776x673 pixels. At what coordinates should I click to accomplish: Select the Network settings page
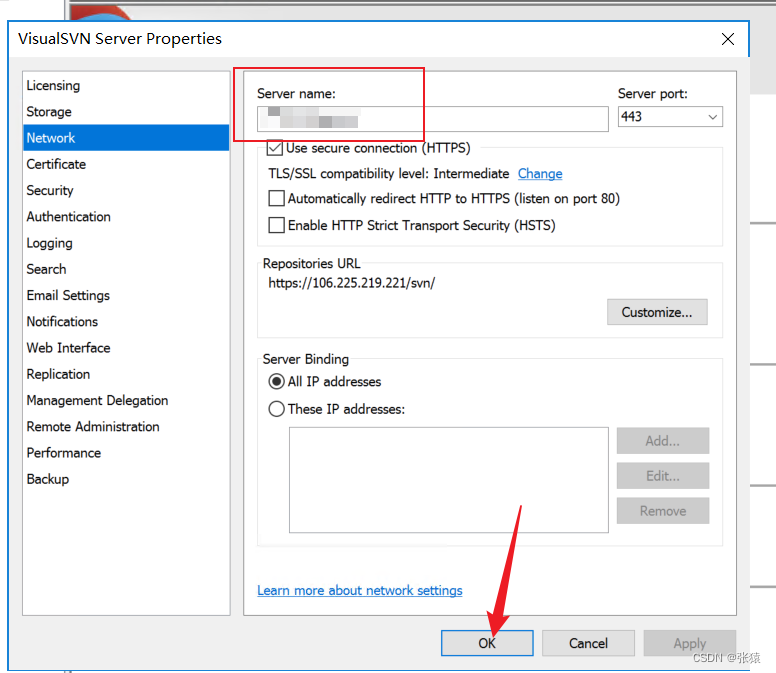pos(126,138)
